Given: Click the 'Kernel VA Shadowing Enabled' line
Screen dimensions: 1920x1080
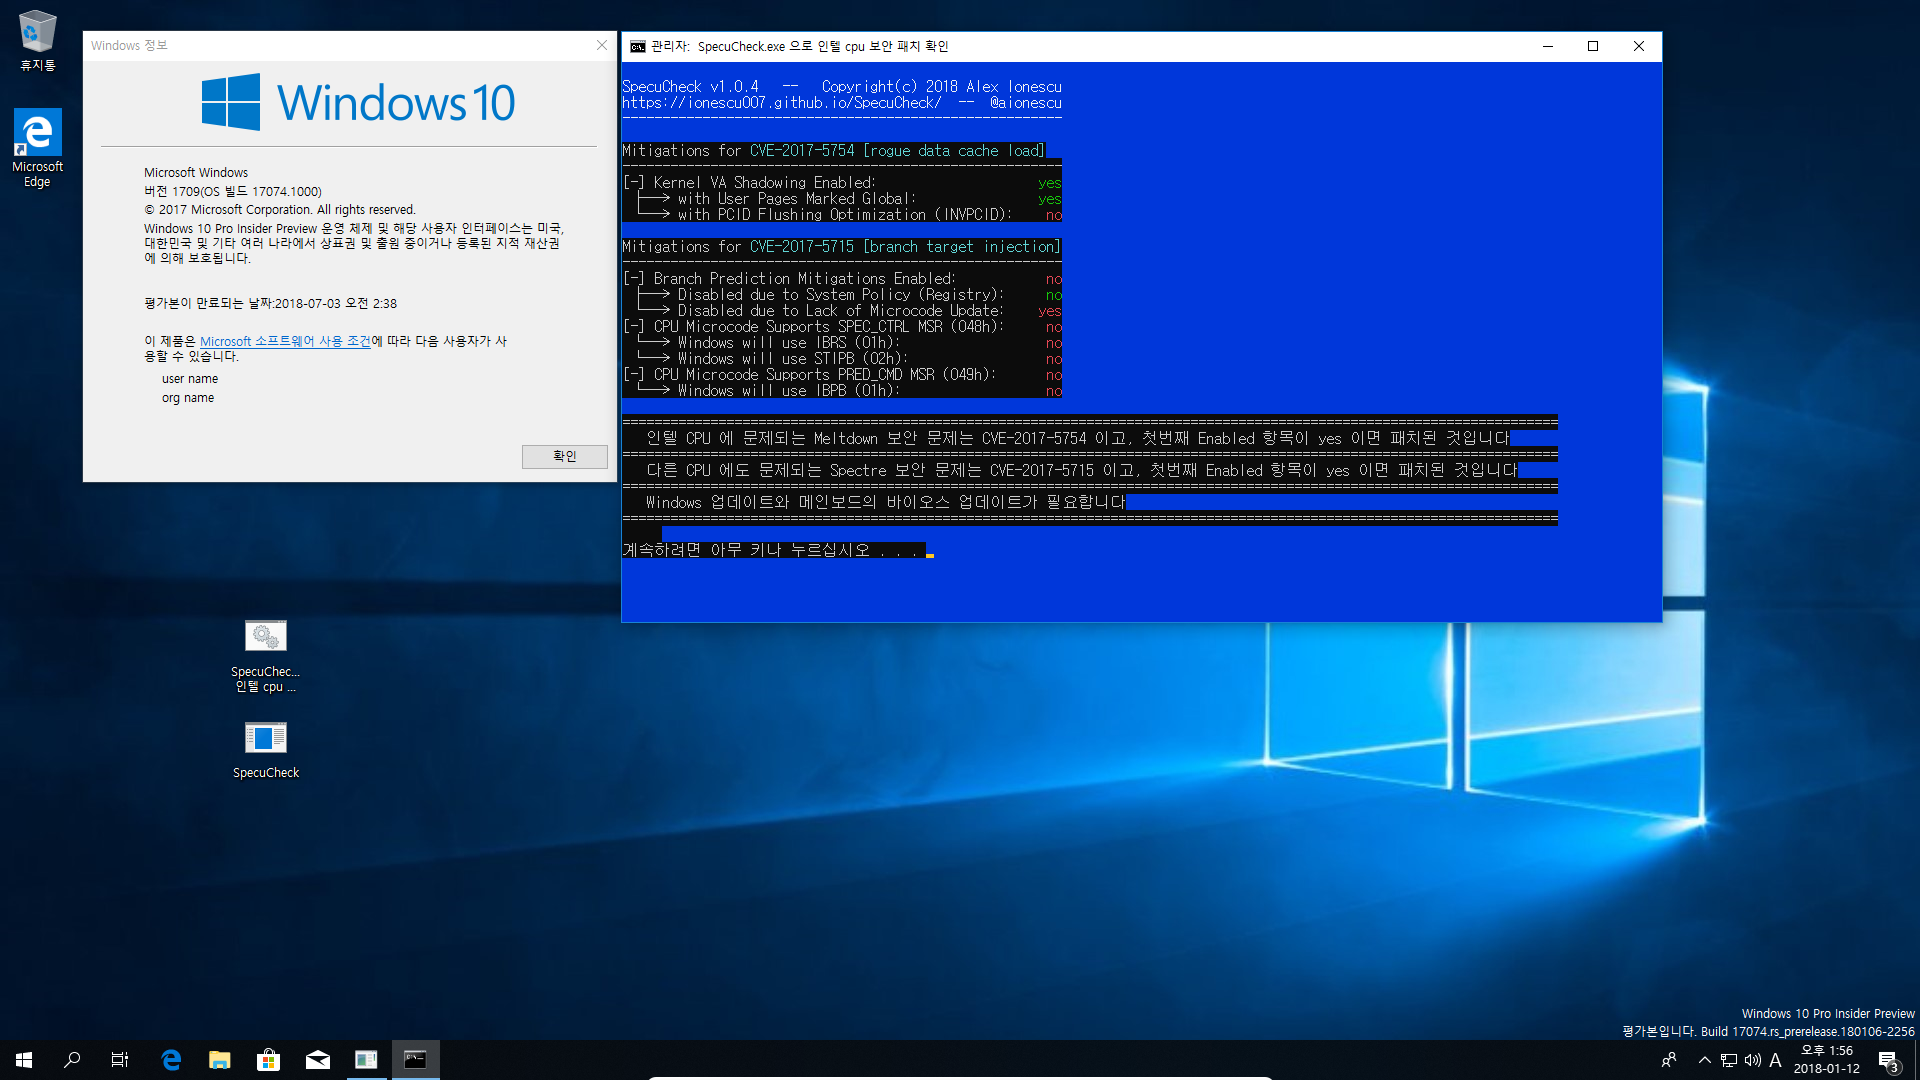Looking at the screenshot, I should click(x=842, y=182).
